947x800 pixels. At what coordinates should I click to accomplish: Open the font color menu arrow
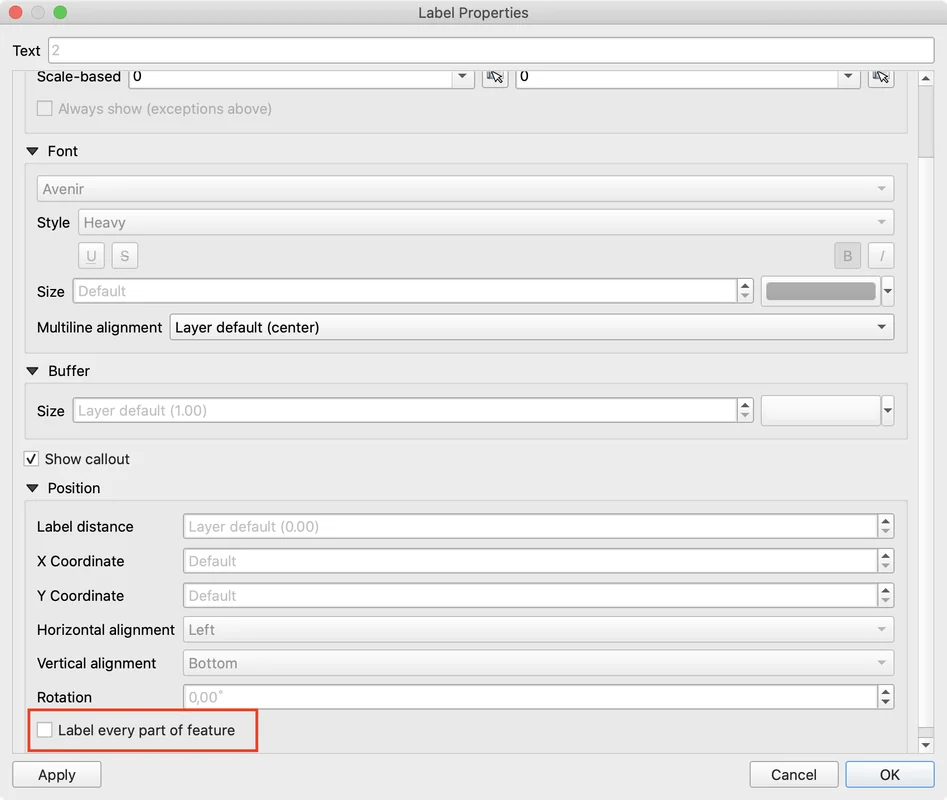(x=887, y=291)
